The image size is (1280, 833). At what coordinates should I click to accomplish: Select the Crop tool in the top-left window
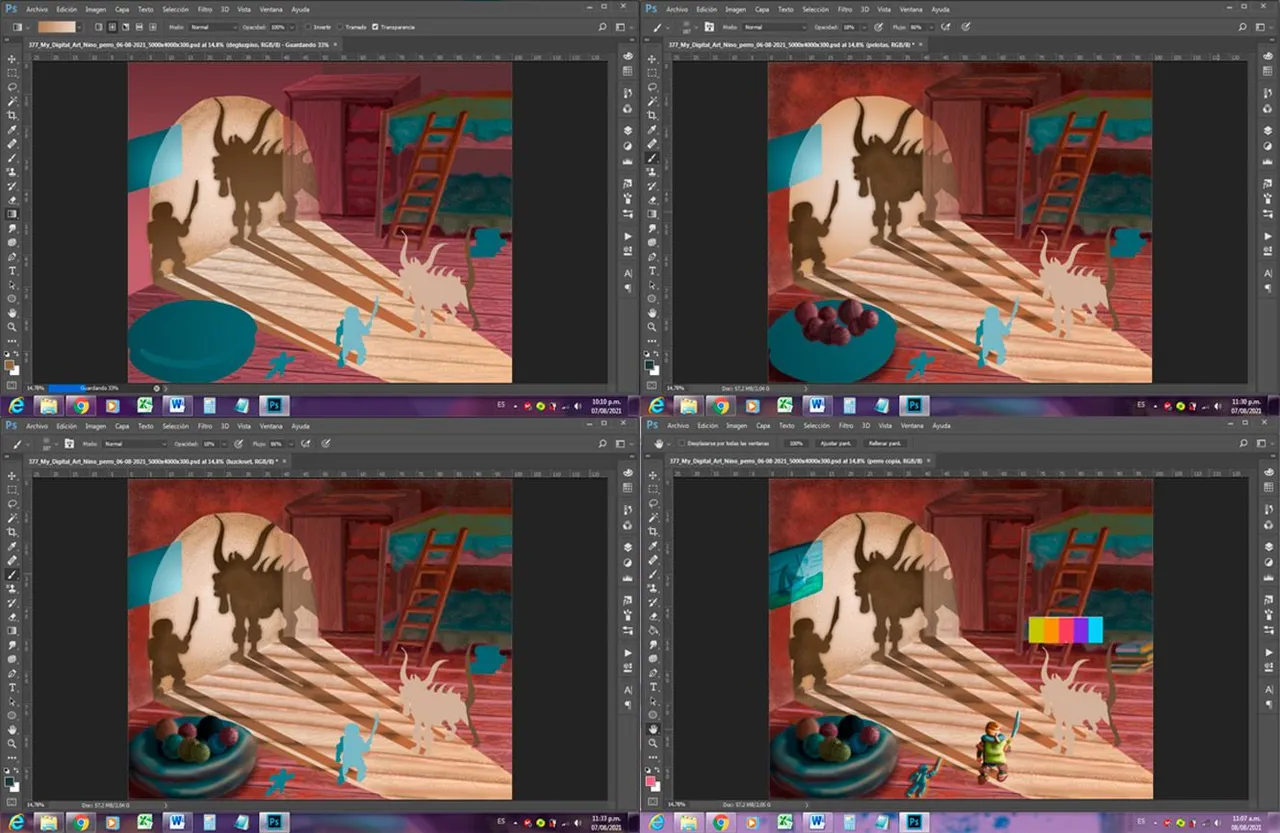coord(12,115)
